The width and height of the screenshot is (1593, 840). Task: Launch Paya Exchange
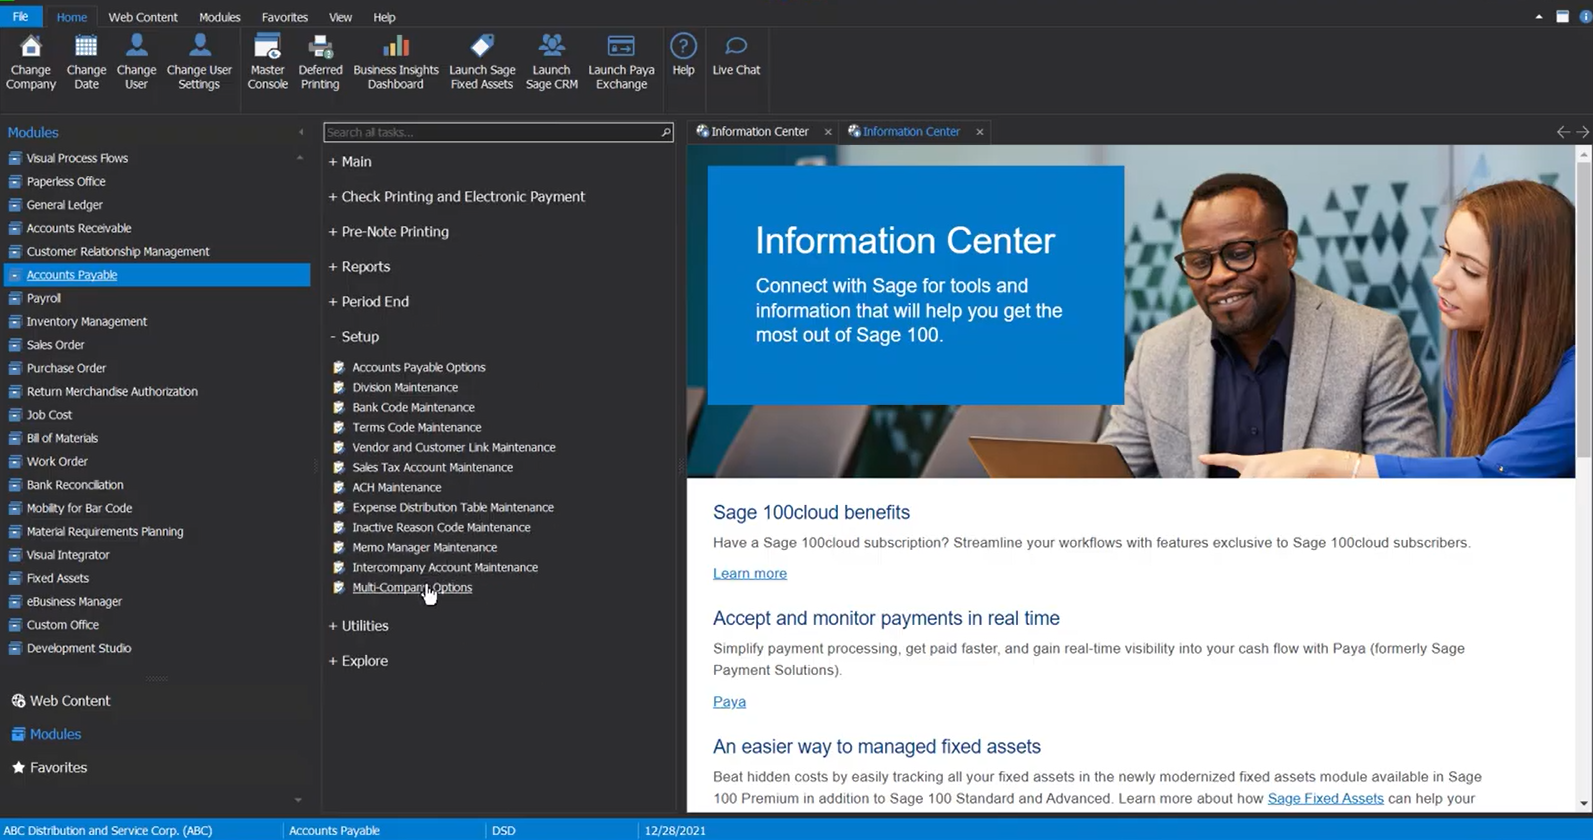[621, 62]
